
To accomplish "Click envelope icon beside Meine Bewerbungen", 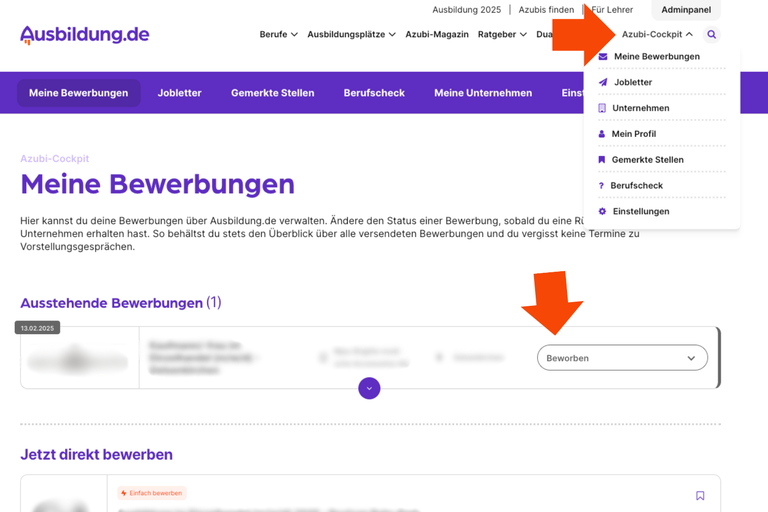I will pyautogui.click(x=603, y=56).
